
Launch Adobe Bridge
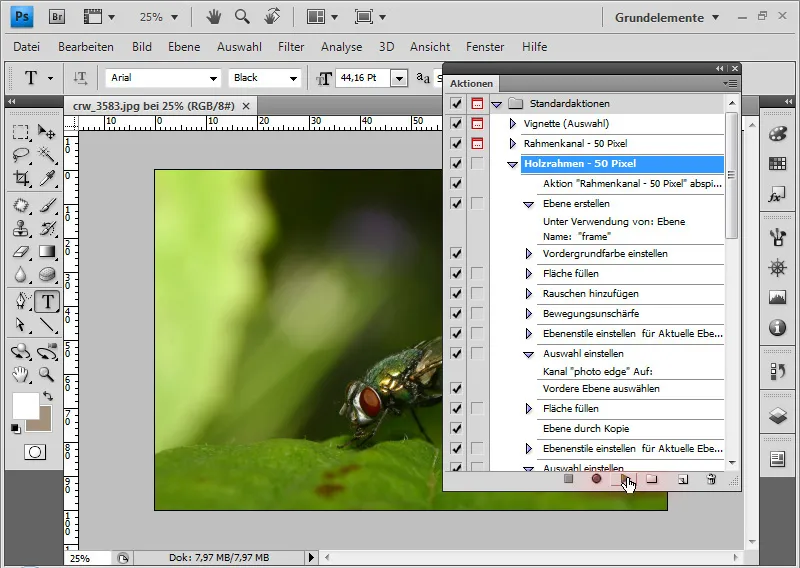[57, 17]
